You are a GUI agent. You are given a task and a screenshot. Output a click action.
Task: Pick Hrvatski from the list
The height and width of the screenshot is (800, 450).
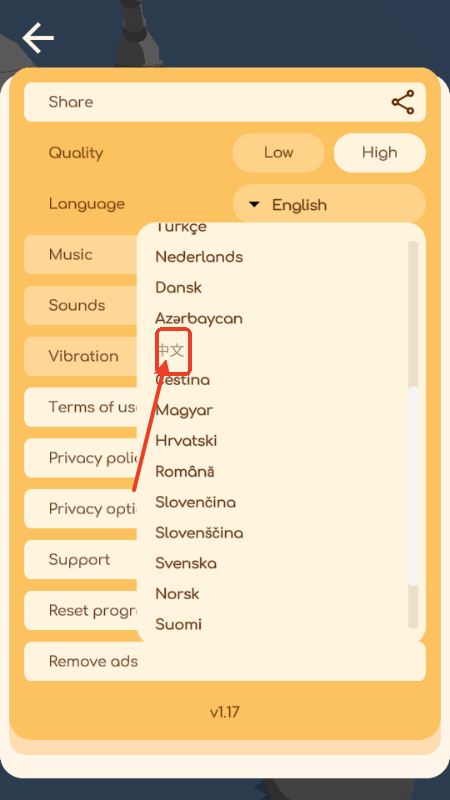(186, 441)
